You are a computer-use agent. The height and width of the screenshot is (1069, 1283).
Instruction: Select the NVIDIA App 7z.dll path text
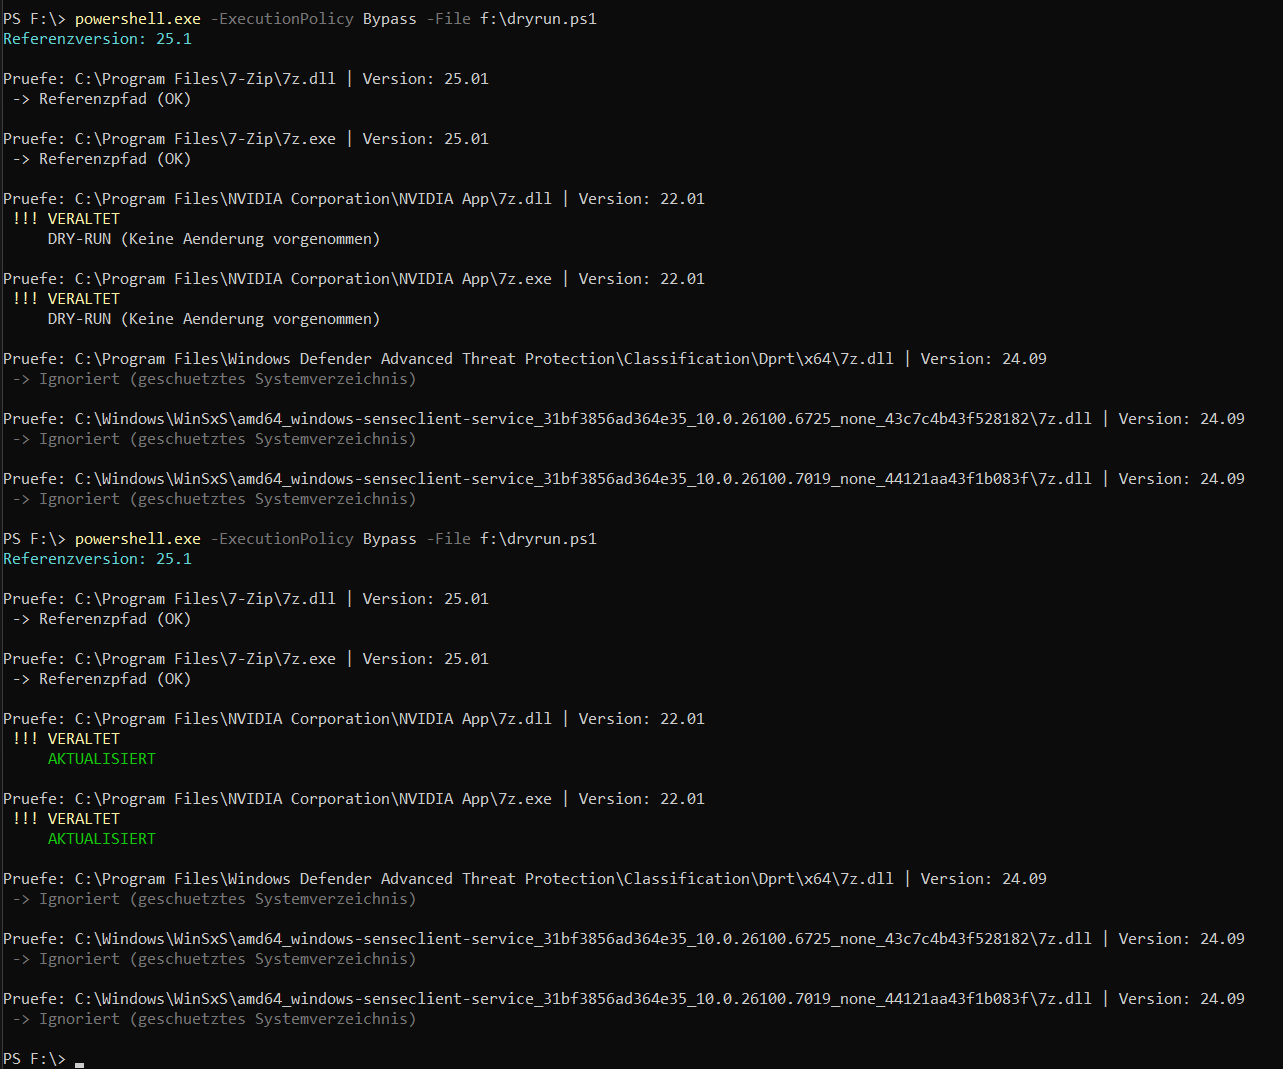point(310,198)
